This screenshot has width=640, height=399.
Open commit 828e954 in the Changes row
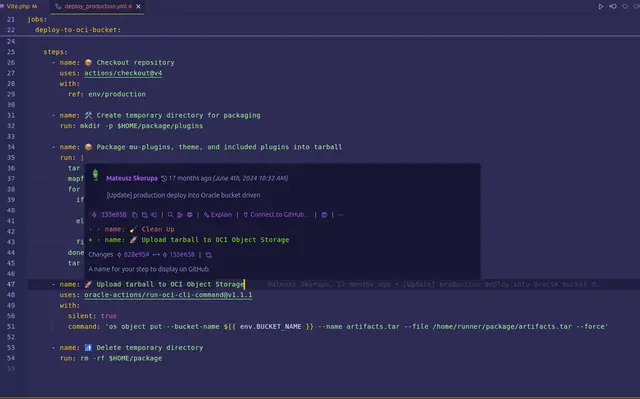pyautogui.click(x=136, y=255)
